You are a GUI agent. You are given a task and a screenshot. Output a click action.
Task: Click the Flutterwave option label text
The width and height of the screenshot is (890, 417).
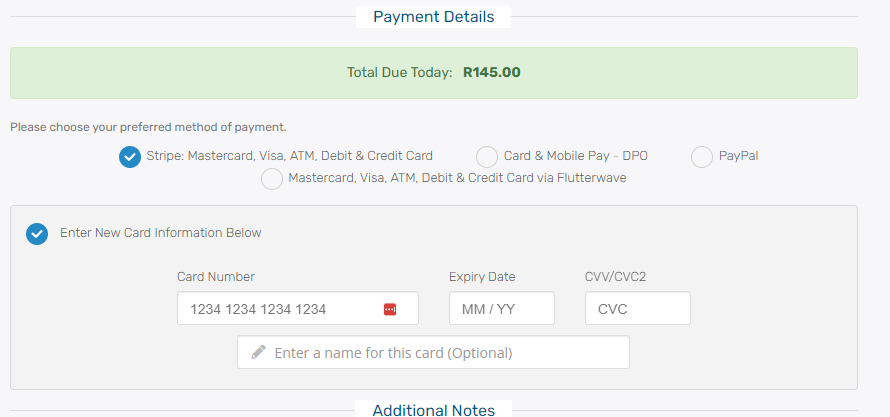pyautogui.click(x=457, y=179)
